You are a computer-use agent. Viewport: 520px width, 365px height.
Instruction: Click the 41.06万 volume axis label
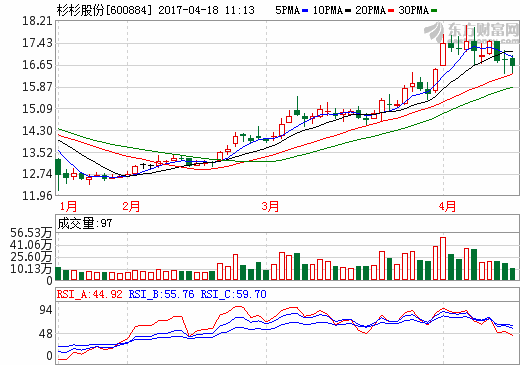point(31,245)
